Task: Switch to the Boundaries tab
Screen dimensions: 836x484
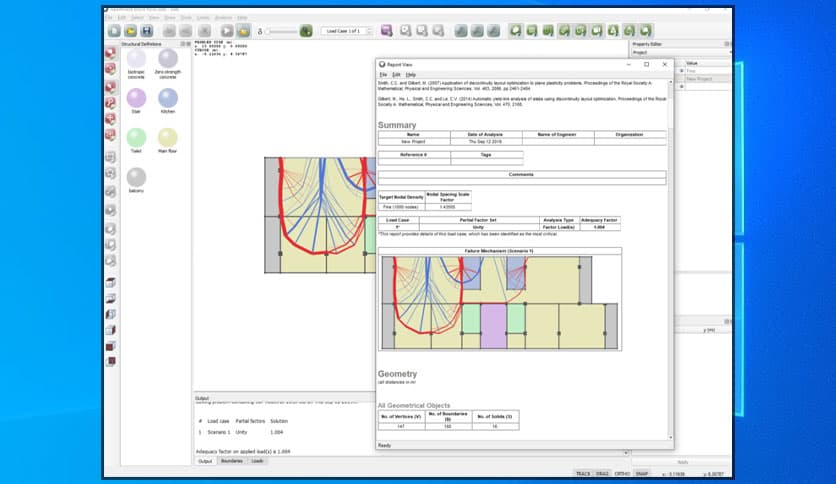Action: [x=231, y=461]
